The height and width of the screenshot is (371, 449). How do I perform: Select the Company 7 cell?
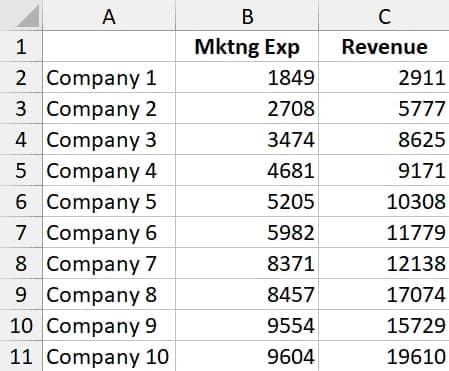(x=109, y=263)
